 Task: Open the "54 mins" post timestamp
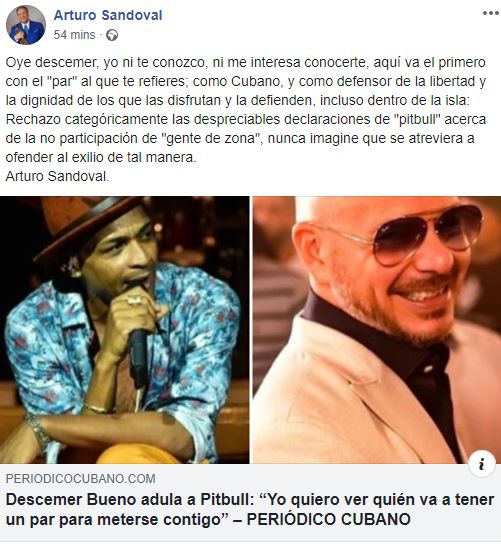point(74,35)
